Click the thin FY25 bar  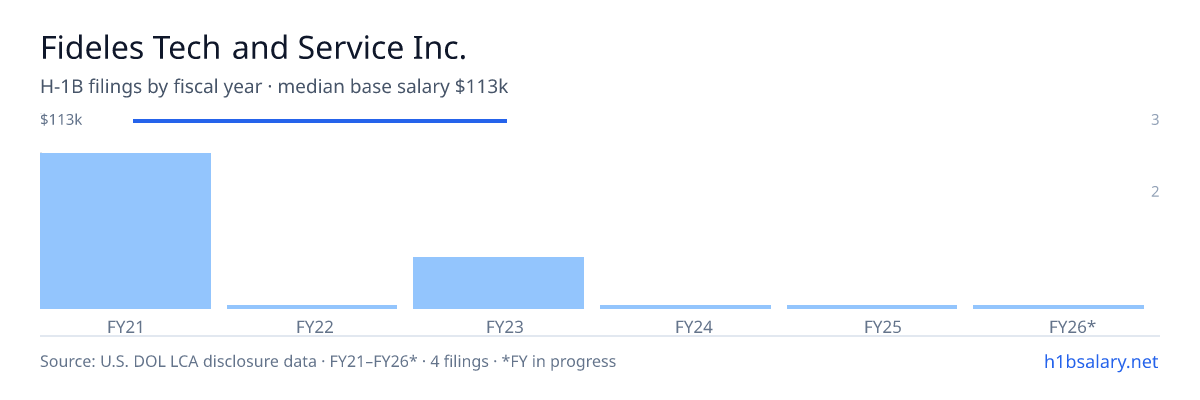[x=872, y=307]
